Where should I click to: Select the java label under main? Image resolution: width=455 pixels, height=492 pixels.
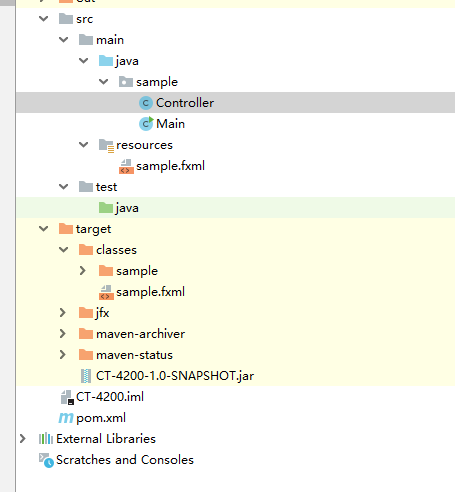point(127,61)
